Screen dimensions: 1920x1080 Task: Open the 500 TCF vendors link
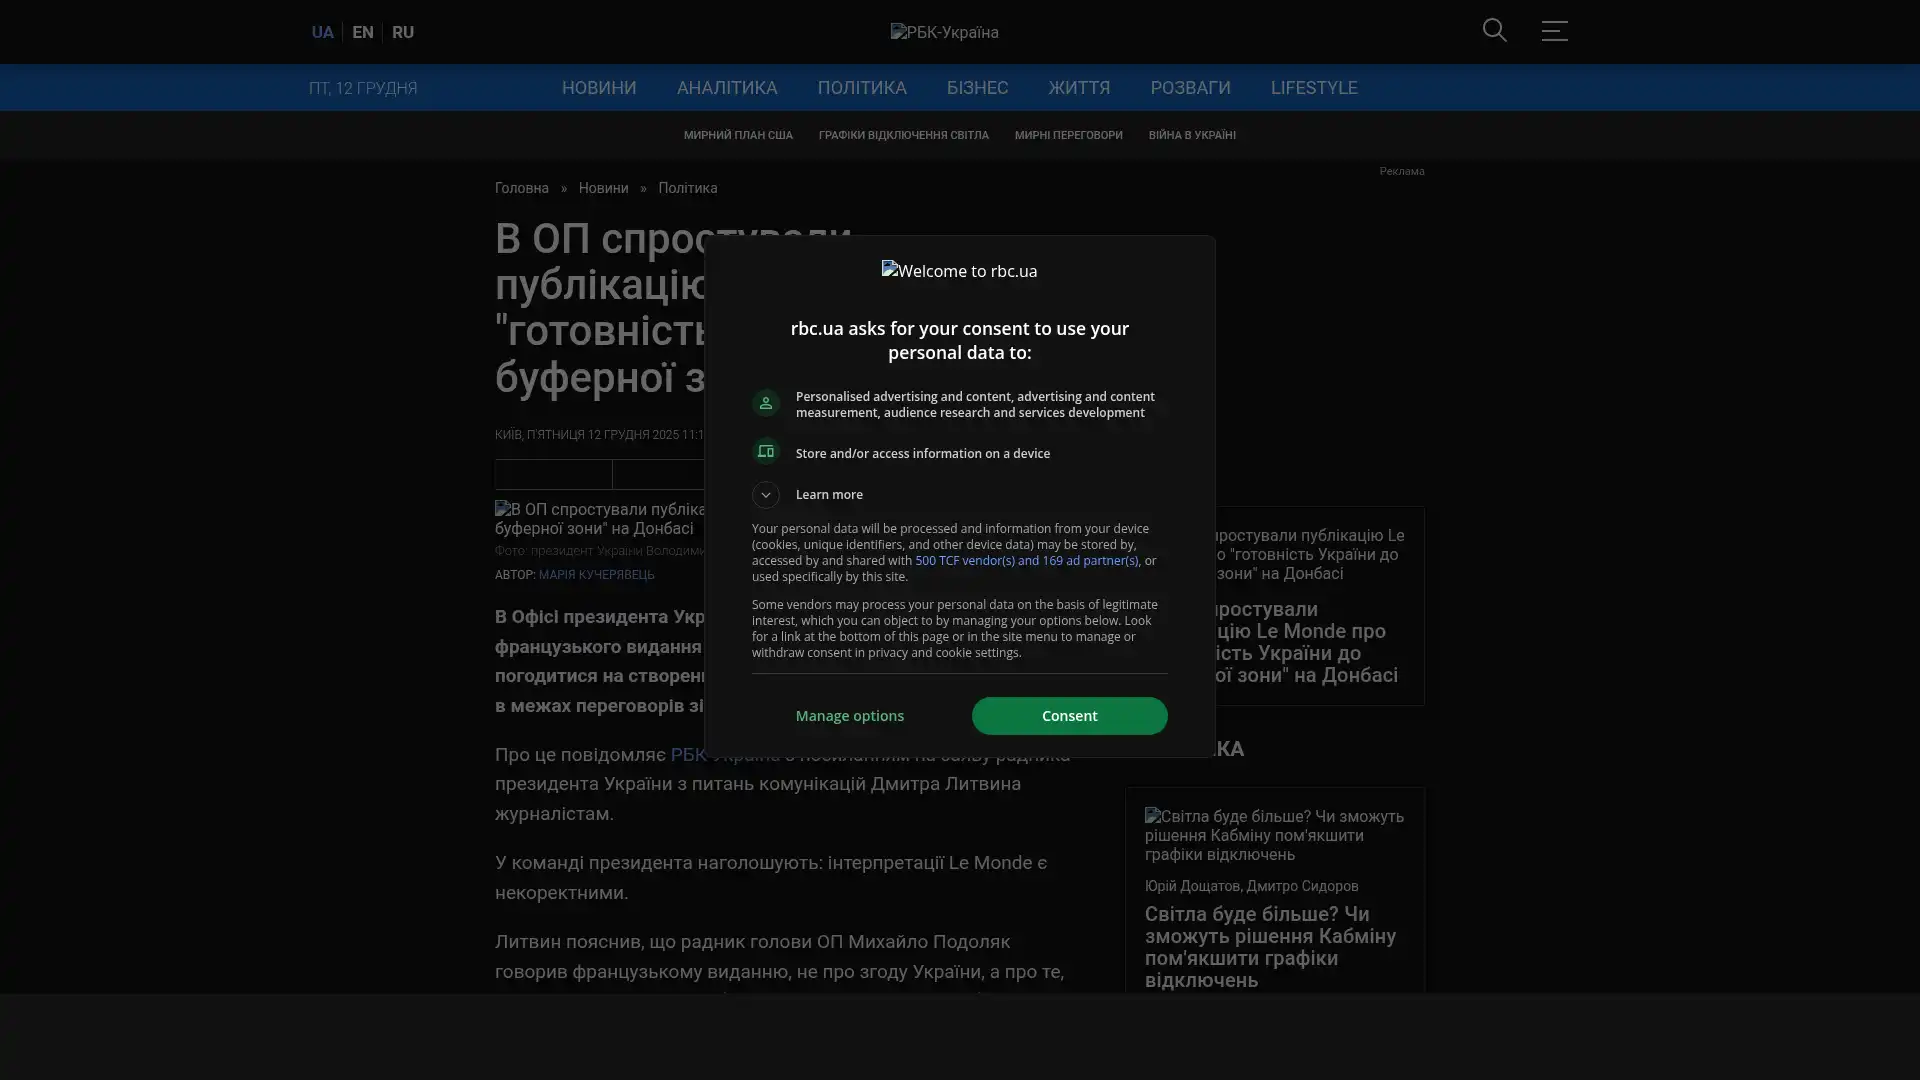(1026, 561)
